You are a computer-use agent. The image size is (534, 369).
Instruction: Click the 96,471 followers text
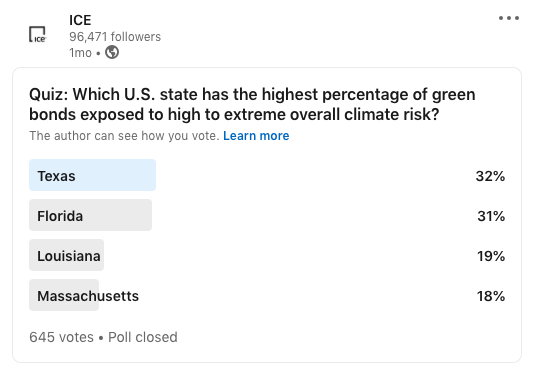pos(115,36)
